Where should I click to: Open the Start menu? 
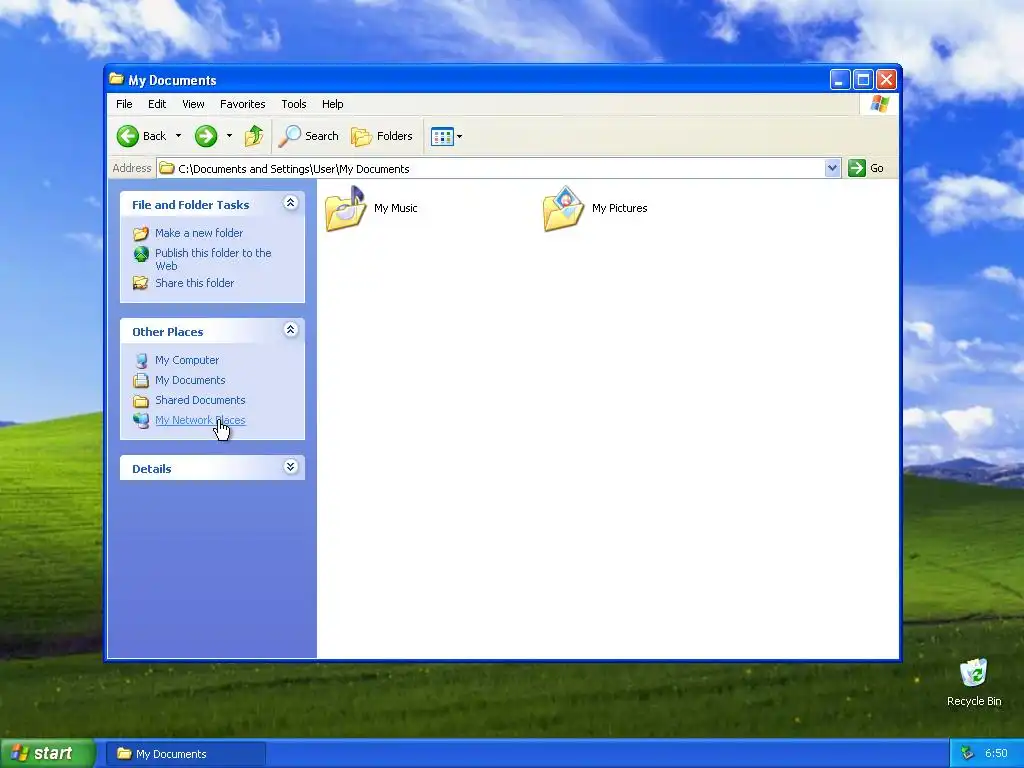[47, 753]
